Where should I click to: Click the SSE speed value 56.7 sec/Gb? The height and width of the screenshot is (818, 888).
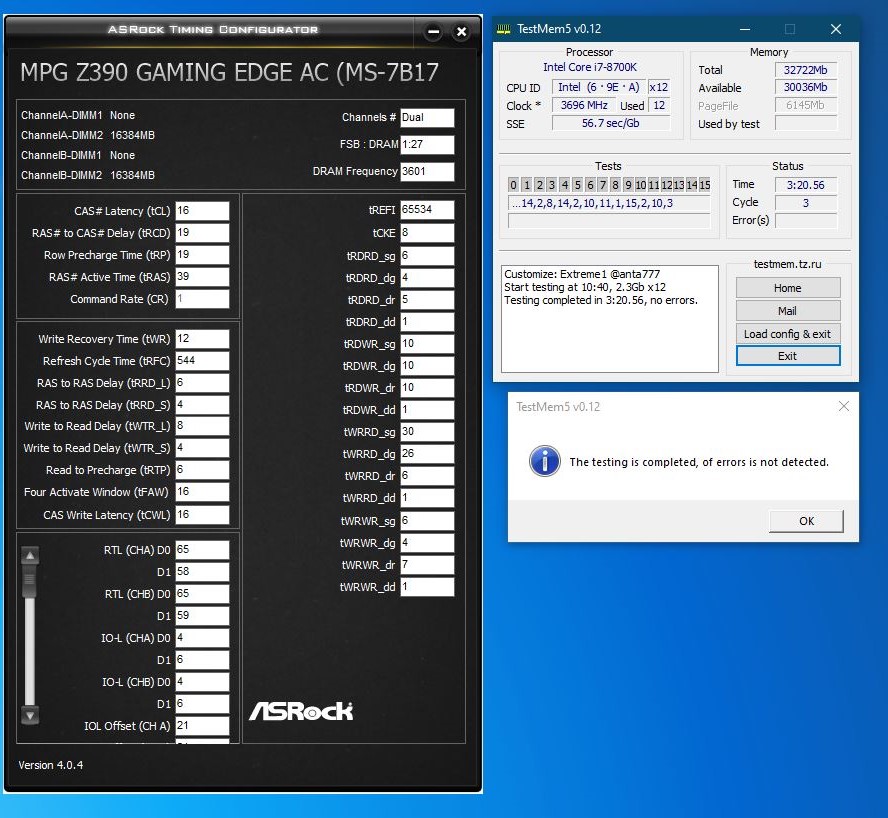point(611,123)
